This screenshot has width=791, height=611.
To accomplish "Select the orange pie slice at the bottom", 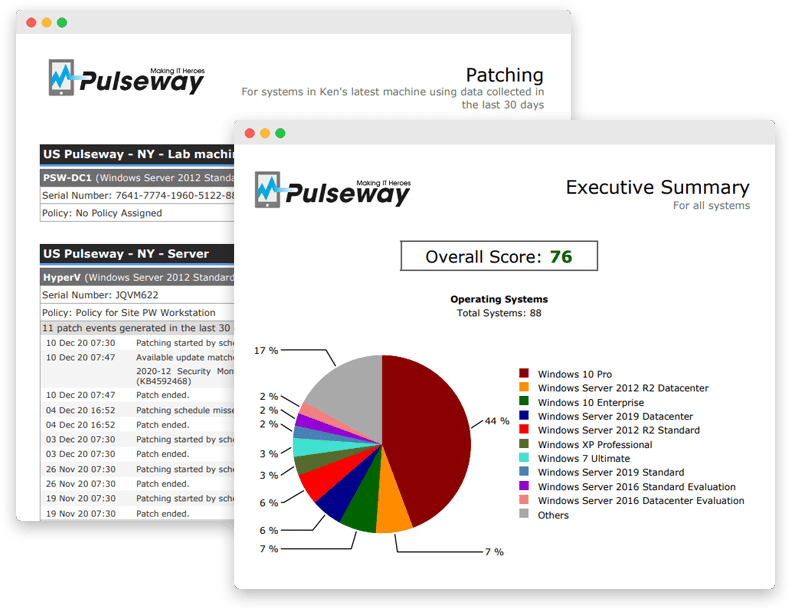I will [x=392, y=499].
